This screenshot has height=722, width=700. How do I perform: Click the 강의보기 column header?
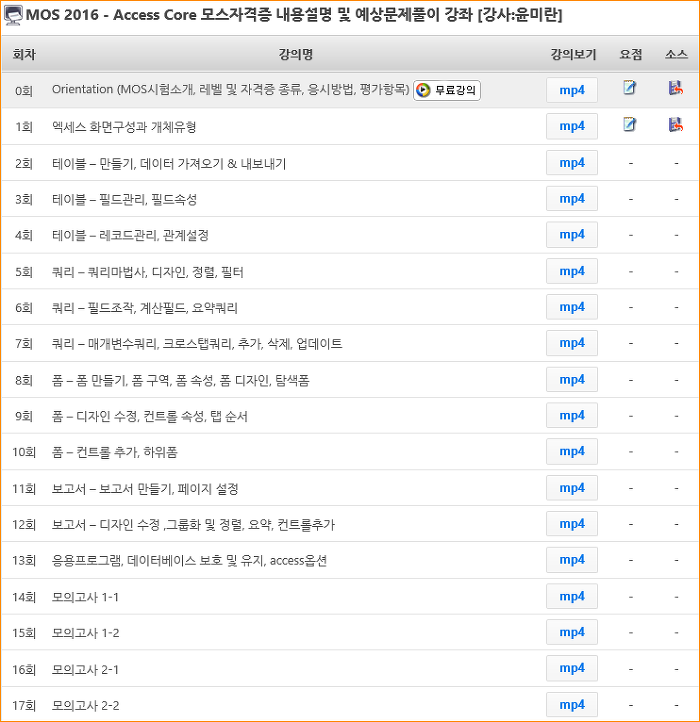(x=573, y=54)
